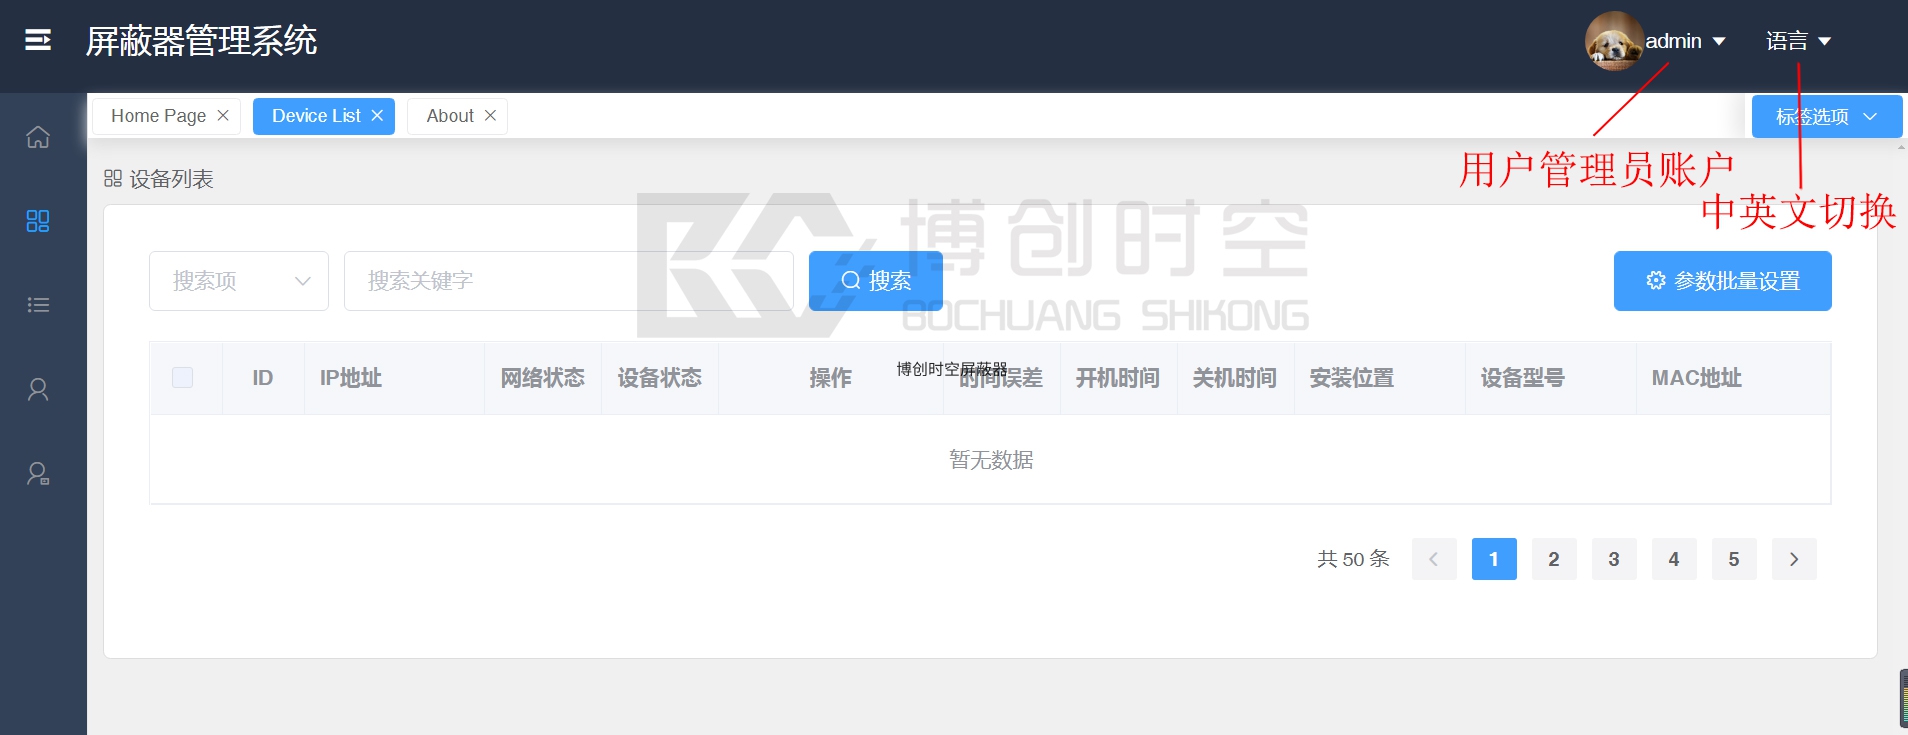The image size is (1908, 735).
Task: Click the 关机时间 column header
Action: pyautogui.click(x=1235, y=378)
